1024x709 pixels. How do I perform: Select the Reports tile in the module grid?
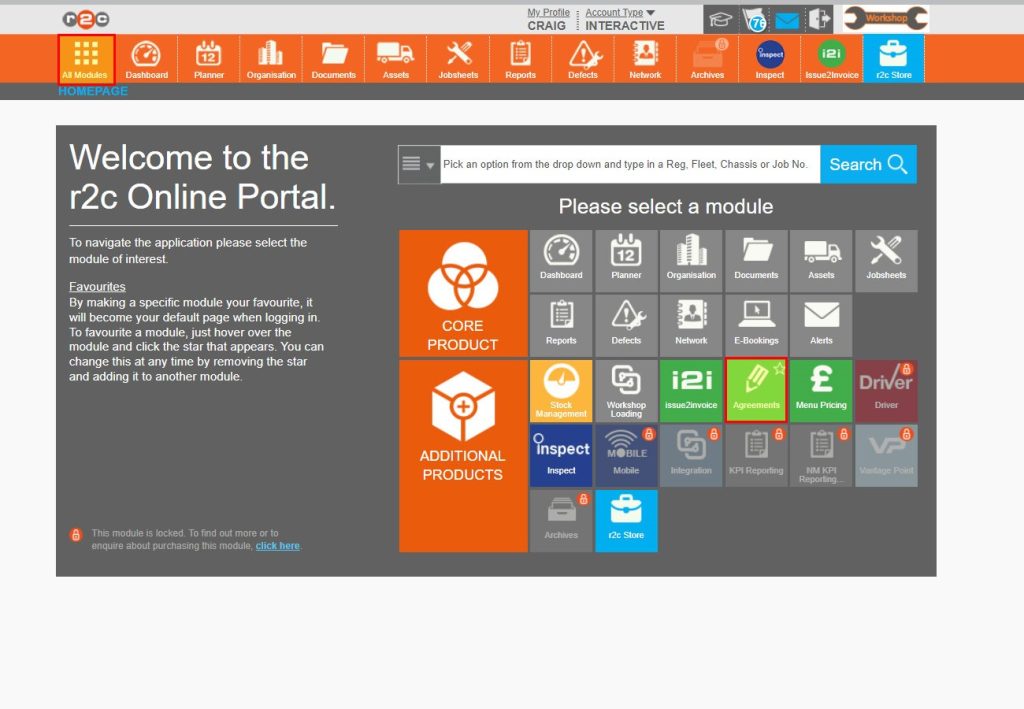point(561,325)
